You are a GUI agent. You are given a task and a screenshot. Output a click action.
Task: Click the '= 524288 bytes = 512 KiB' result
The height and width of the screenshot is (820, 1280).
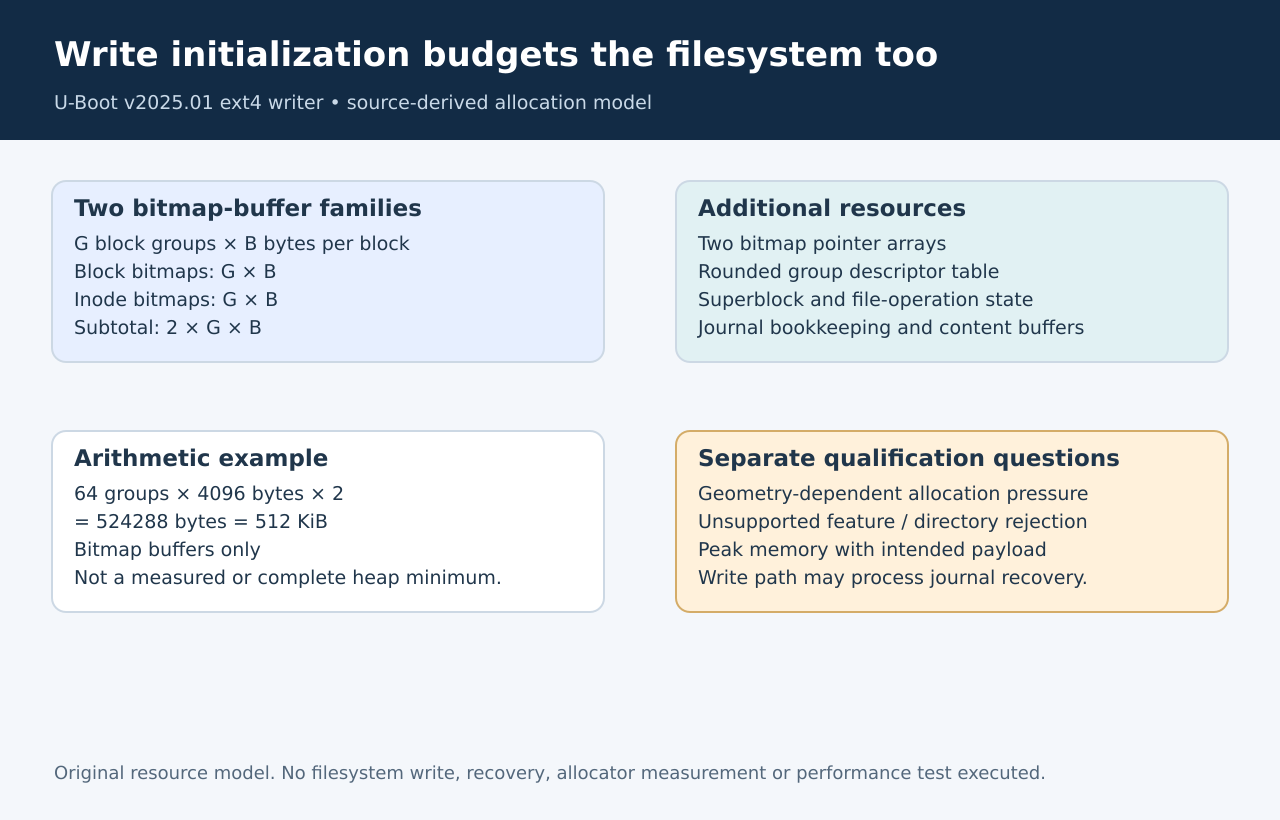tap(201, 522)
